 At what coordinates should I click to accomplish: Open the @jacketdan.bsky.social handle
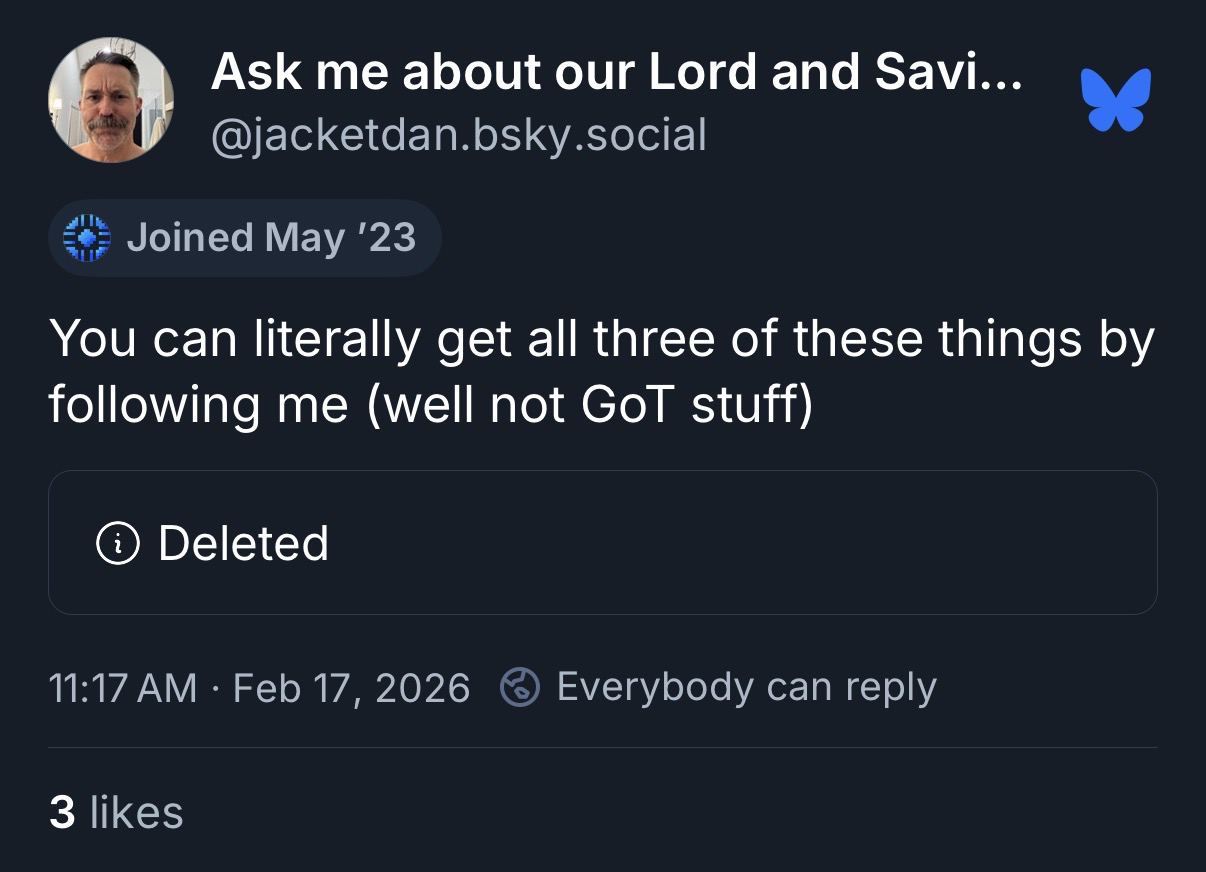click(458, 134)
